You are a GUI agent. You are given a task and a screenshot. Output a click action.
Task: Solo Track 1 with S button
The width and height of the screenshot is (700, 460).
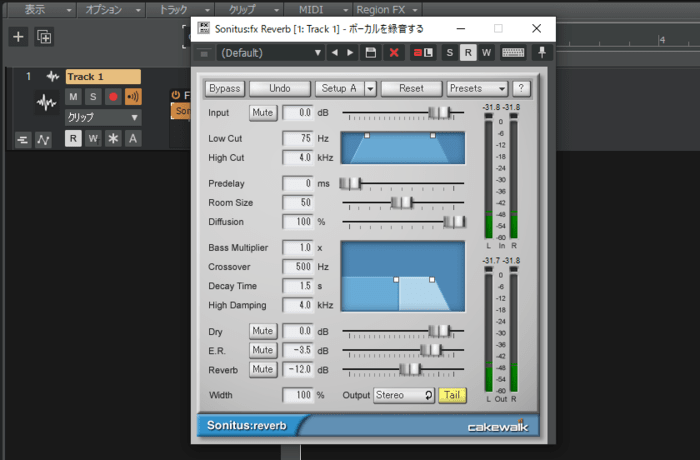pos(93,96)
